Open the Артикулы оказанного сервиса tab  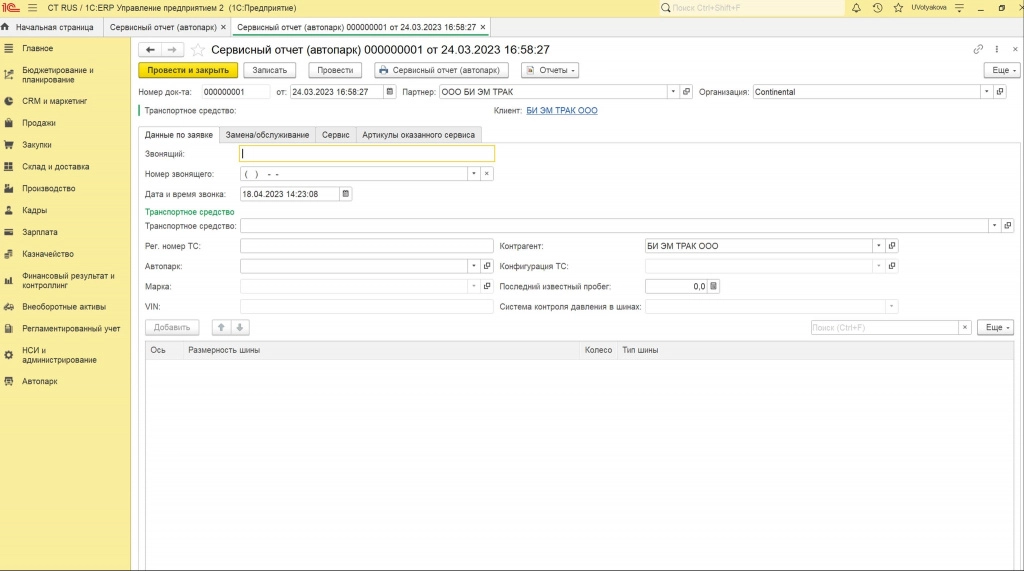[x=419, y=134]
